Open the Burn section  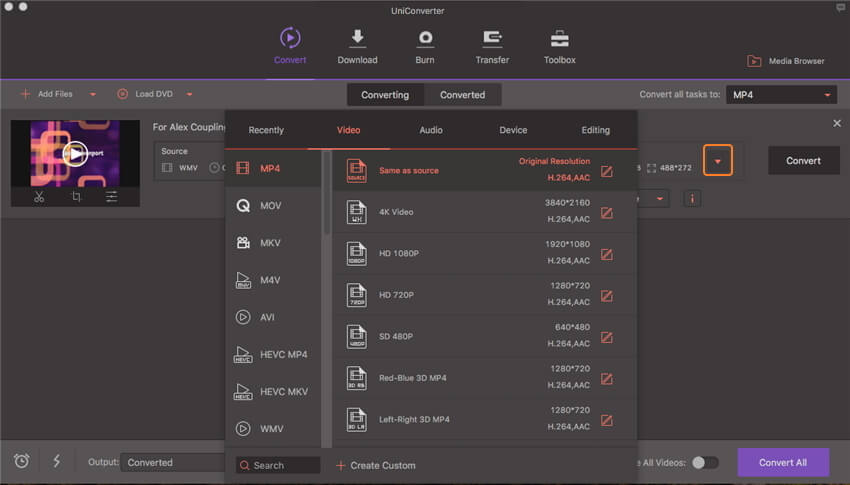click(425, 47)
